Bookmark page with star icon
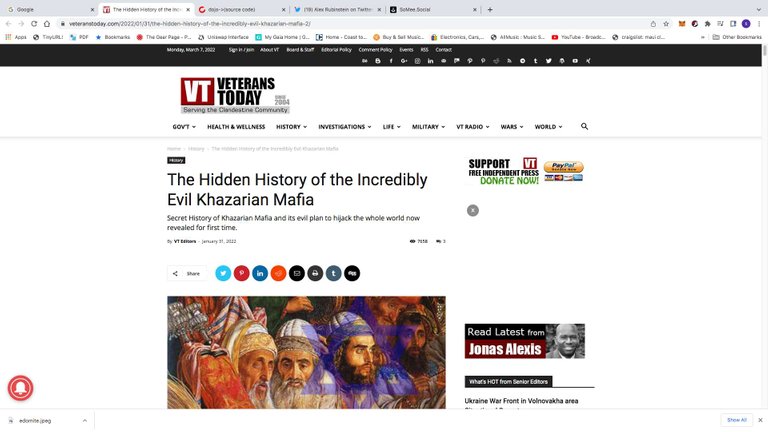 [666, 24]
